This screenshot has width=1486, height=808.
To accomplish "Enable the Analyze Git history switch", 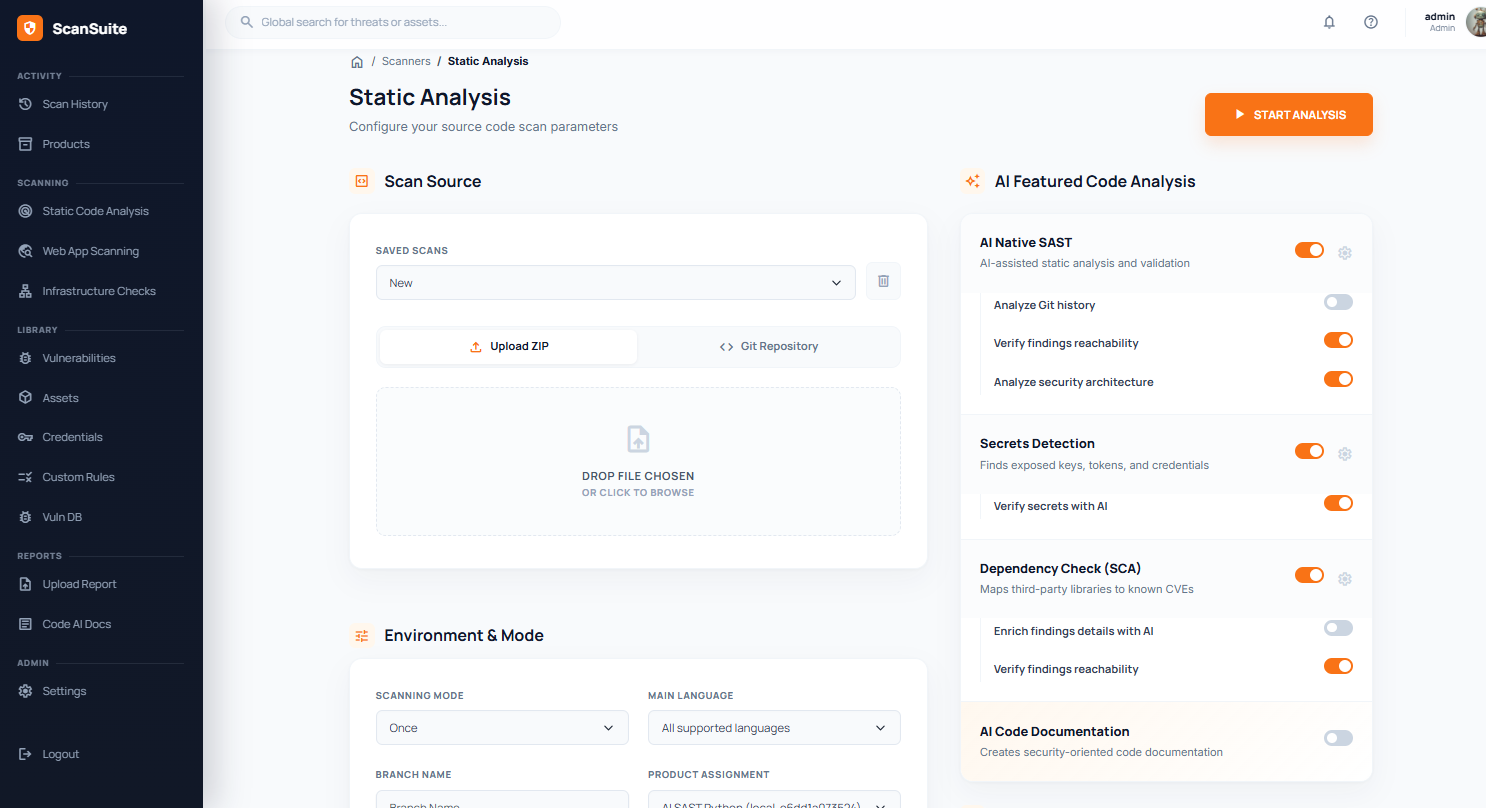I will tap(1338, 302).
